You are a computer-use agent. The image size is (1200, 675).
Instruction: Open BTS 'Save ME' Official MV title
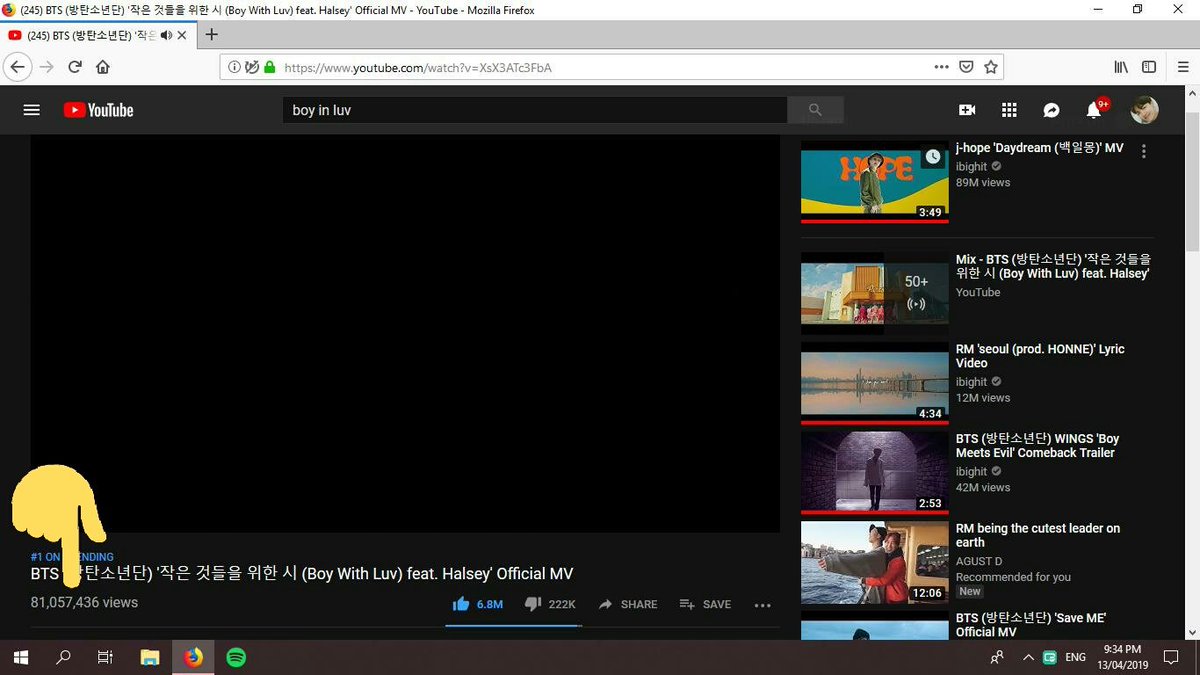click(1031, 625)
